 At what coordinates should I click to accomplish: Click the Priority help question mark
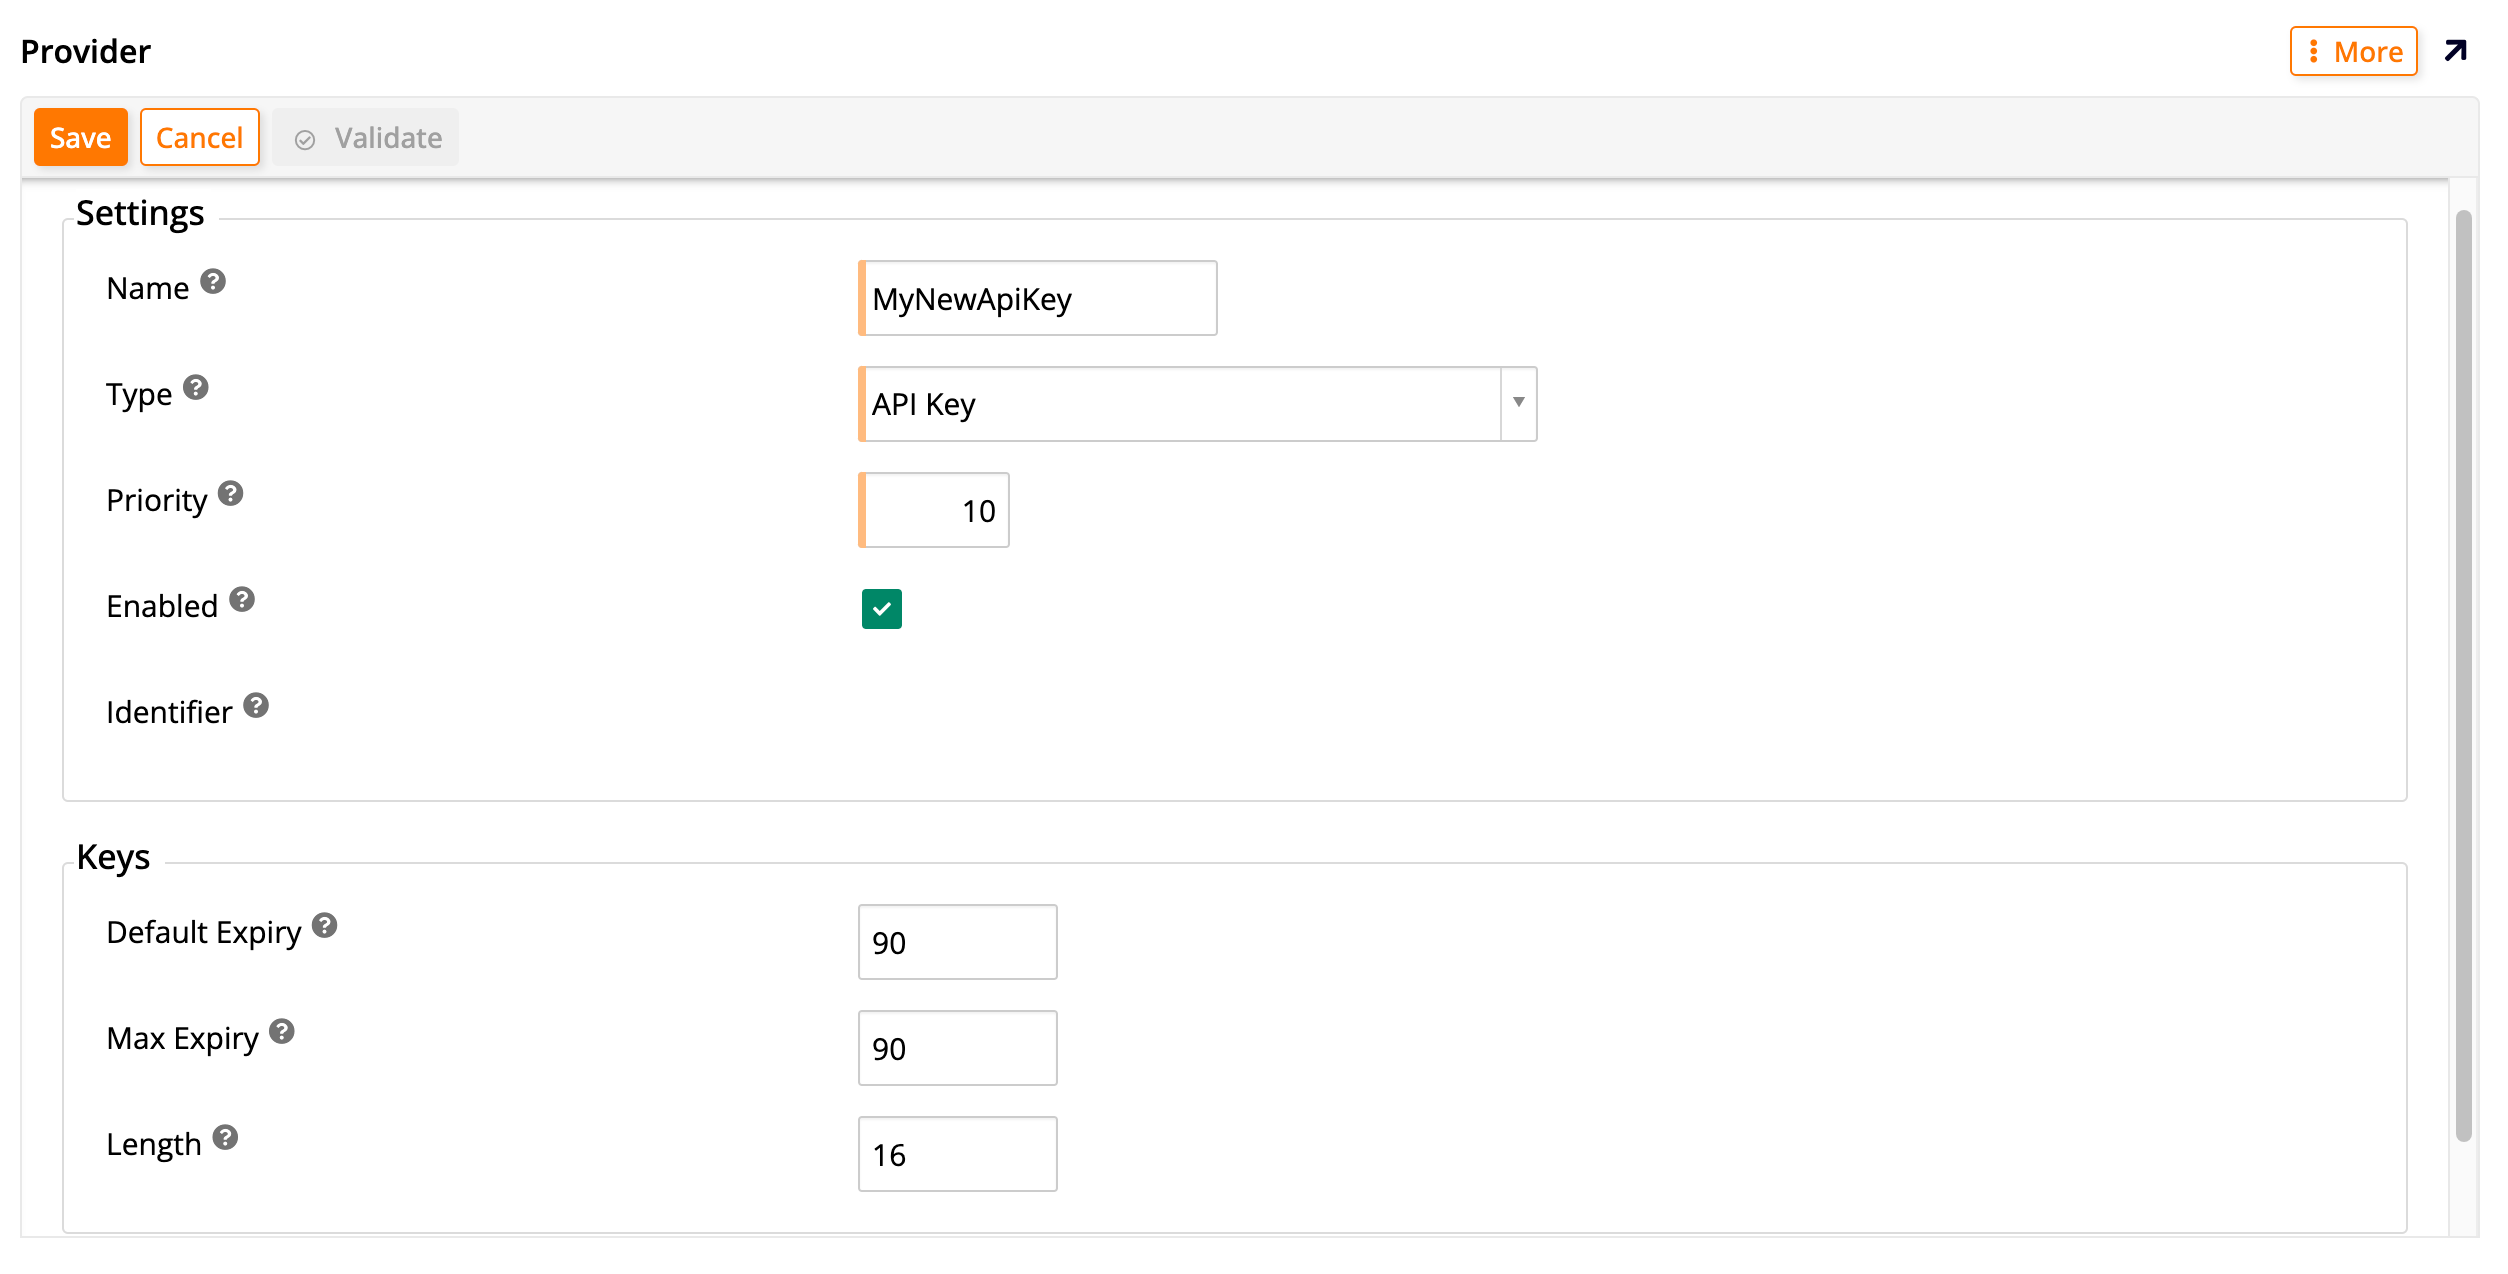tap(231, 494)
